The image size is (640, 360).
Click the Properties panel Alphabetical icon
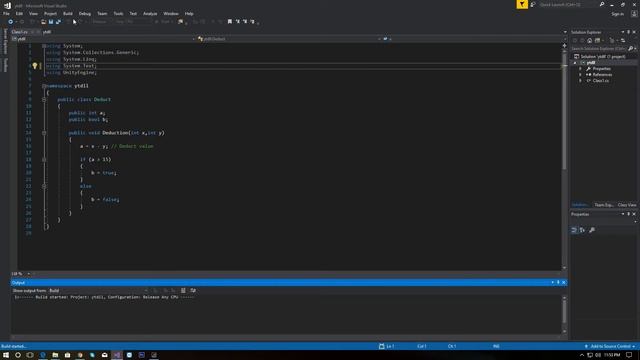click(582, 230)
